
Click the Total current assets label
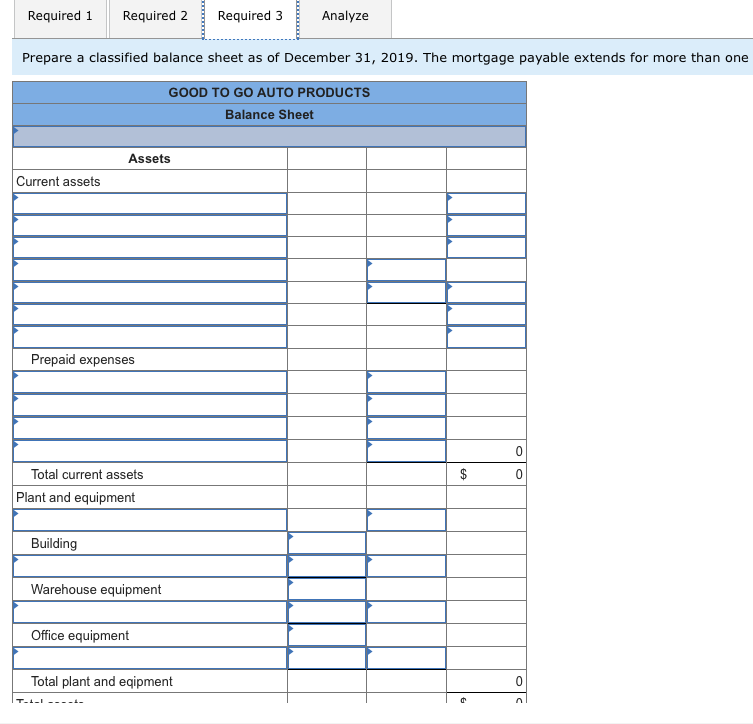pos(87,474)
